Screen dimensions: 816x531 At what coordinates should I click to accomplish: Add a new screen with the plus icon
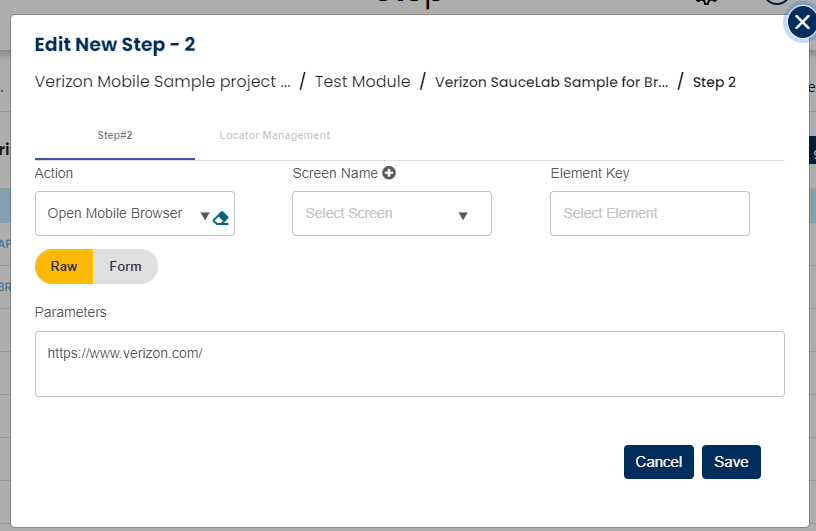tap(389, 173)
